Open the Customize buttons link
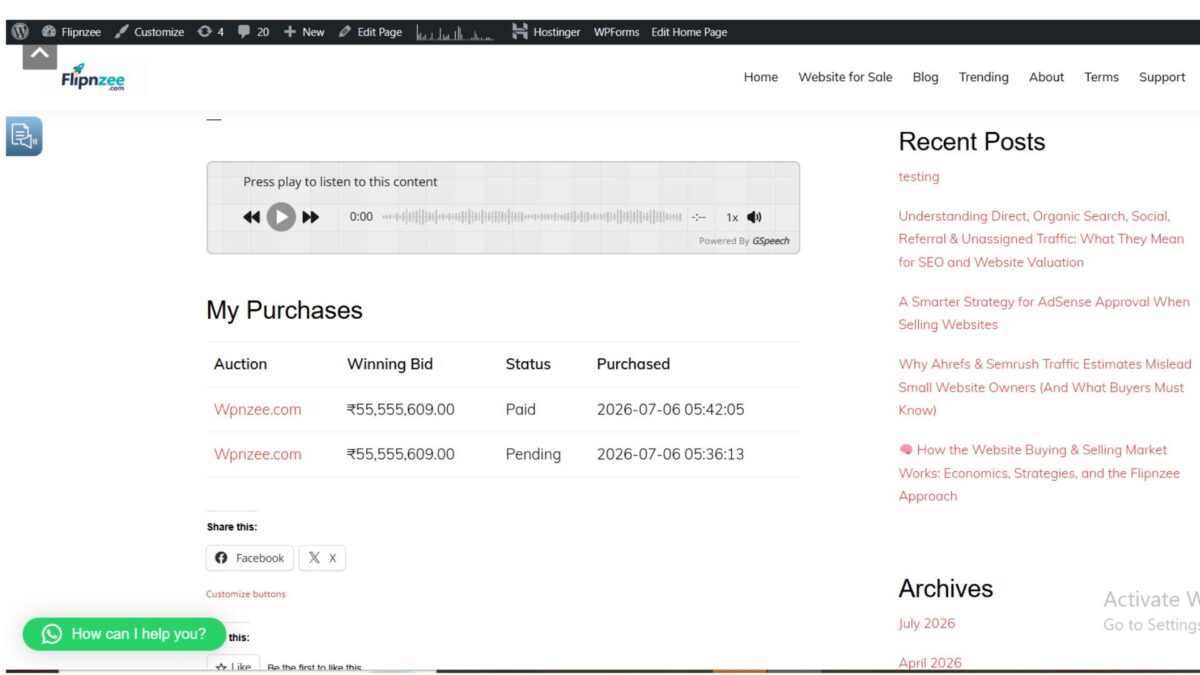This screenshot has height=675, width=1200. (246, 594)
